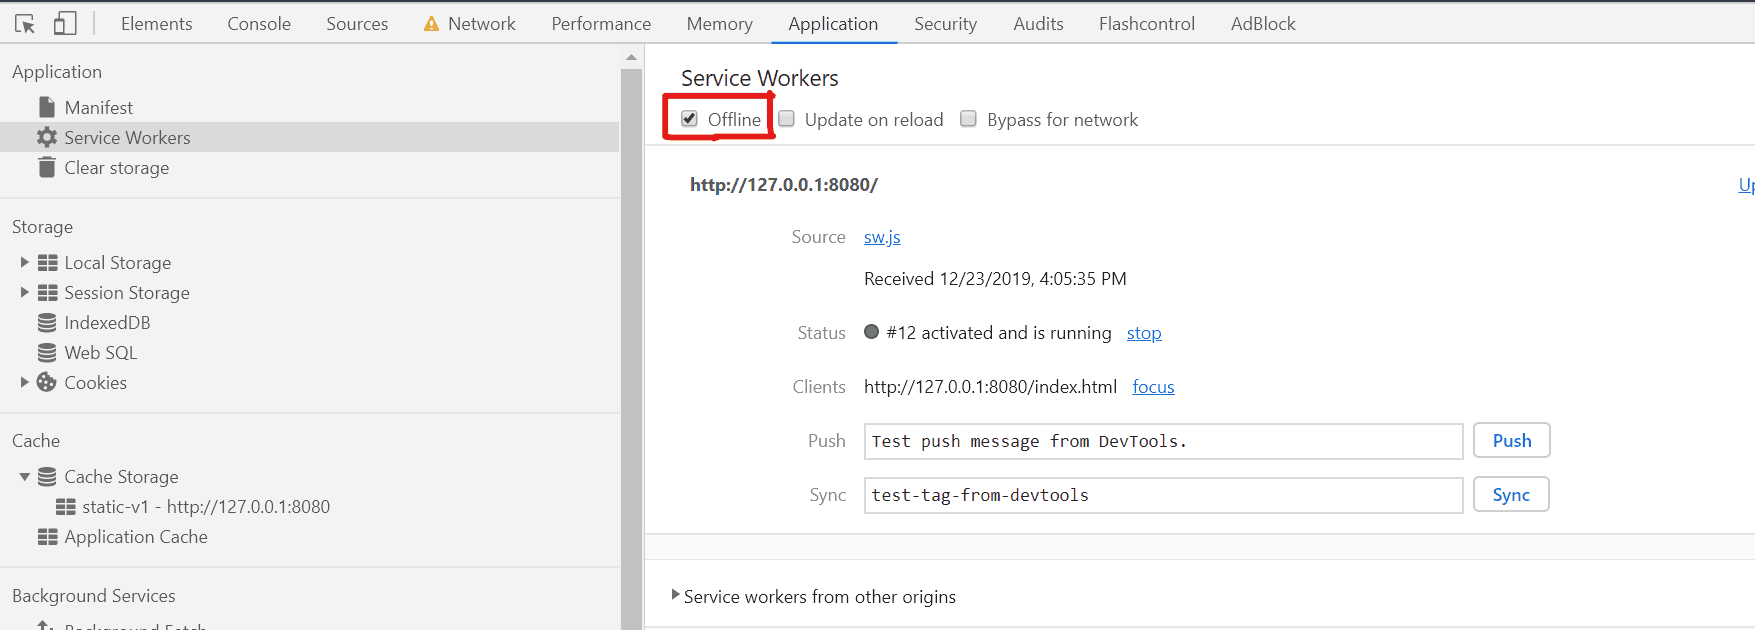Image resolution: width=1755 pixels, height=630 pixels.
Task: Open the Application Cache grid icon
Action: [x=47, y=537]
